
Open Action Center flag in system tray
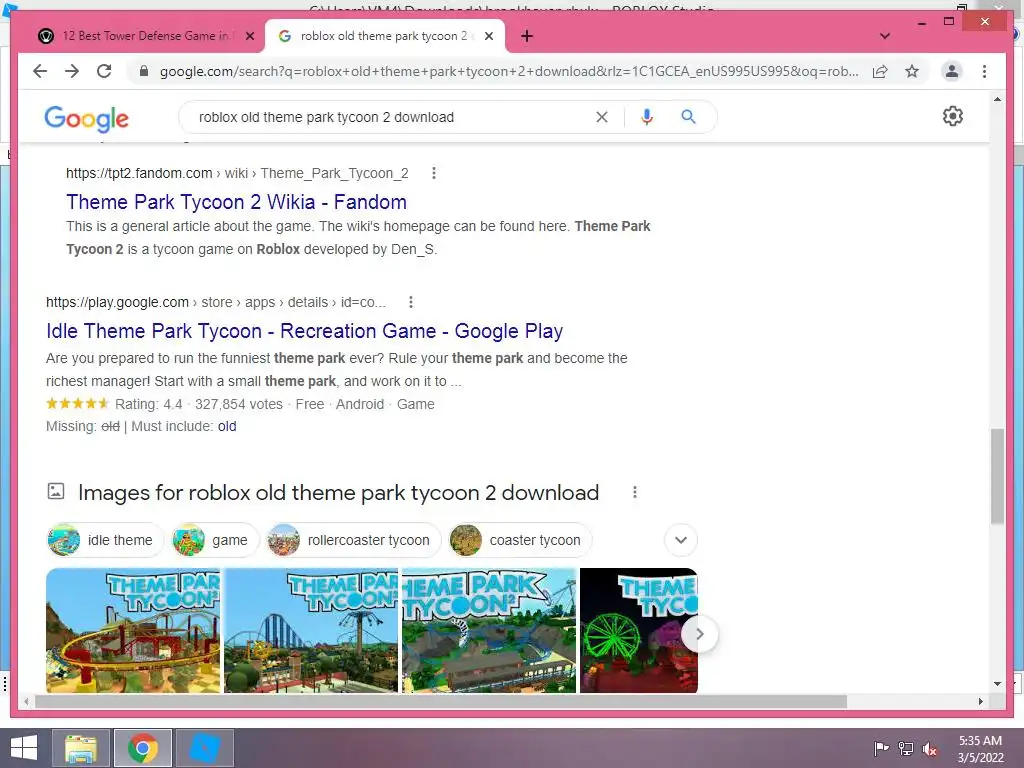[881, 748]
